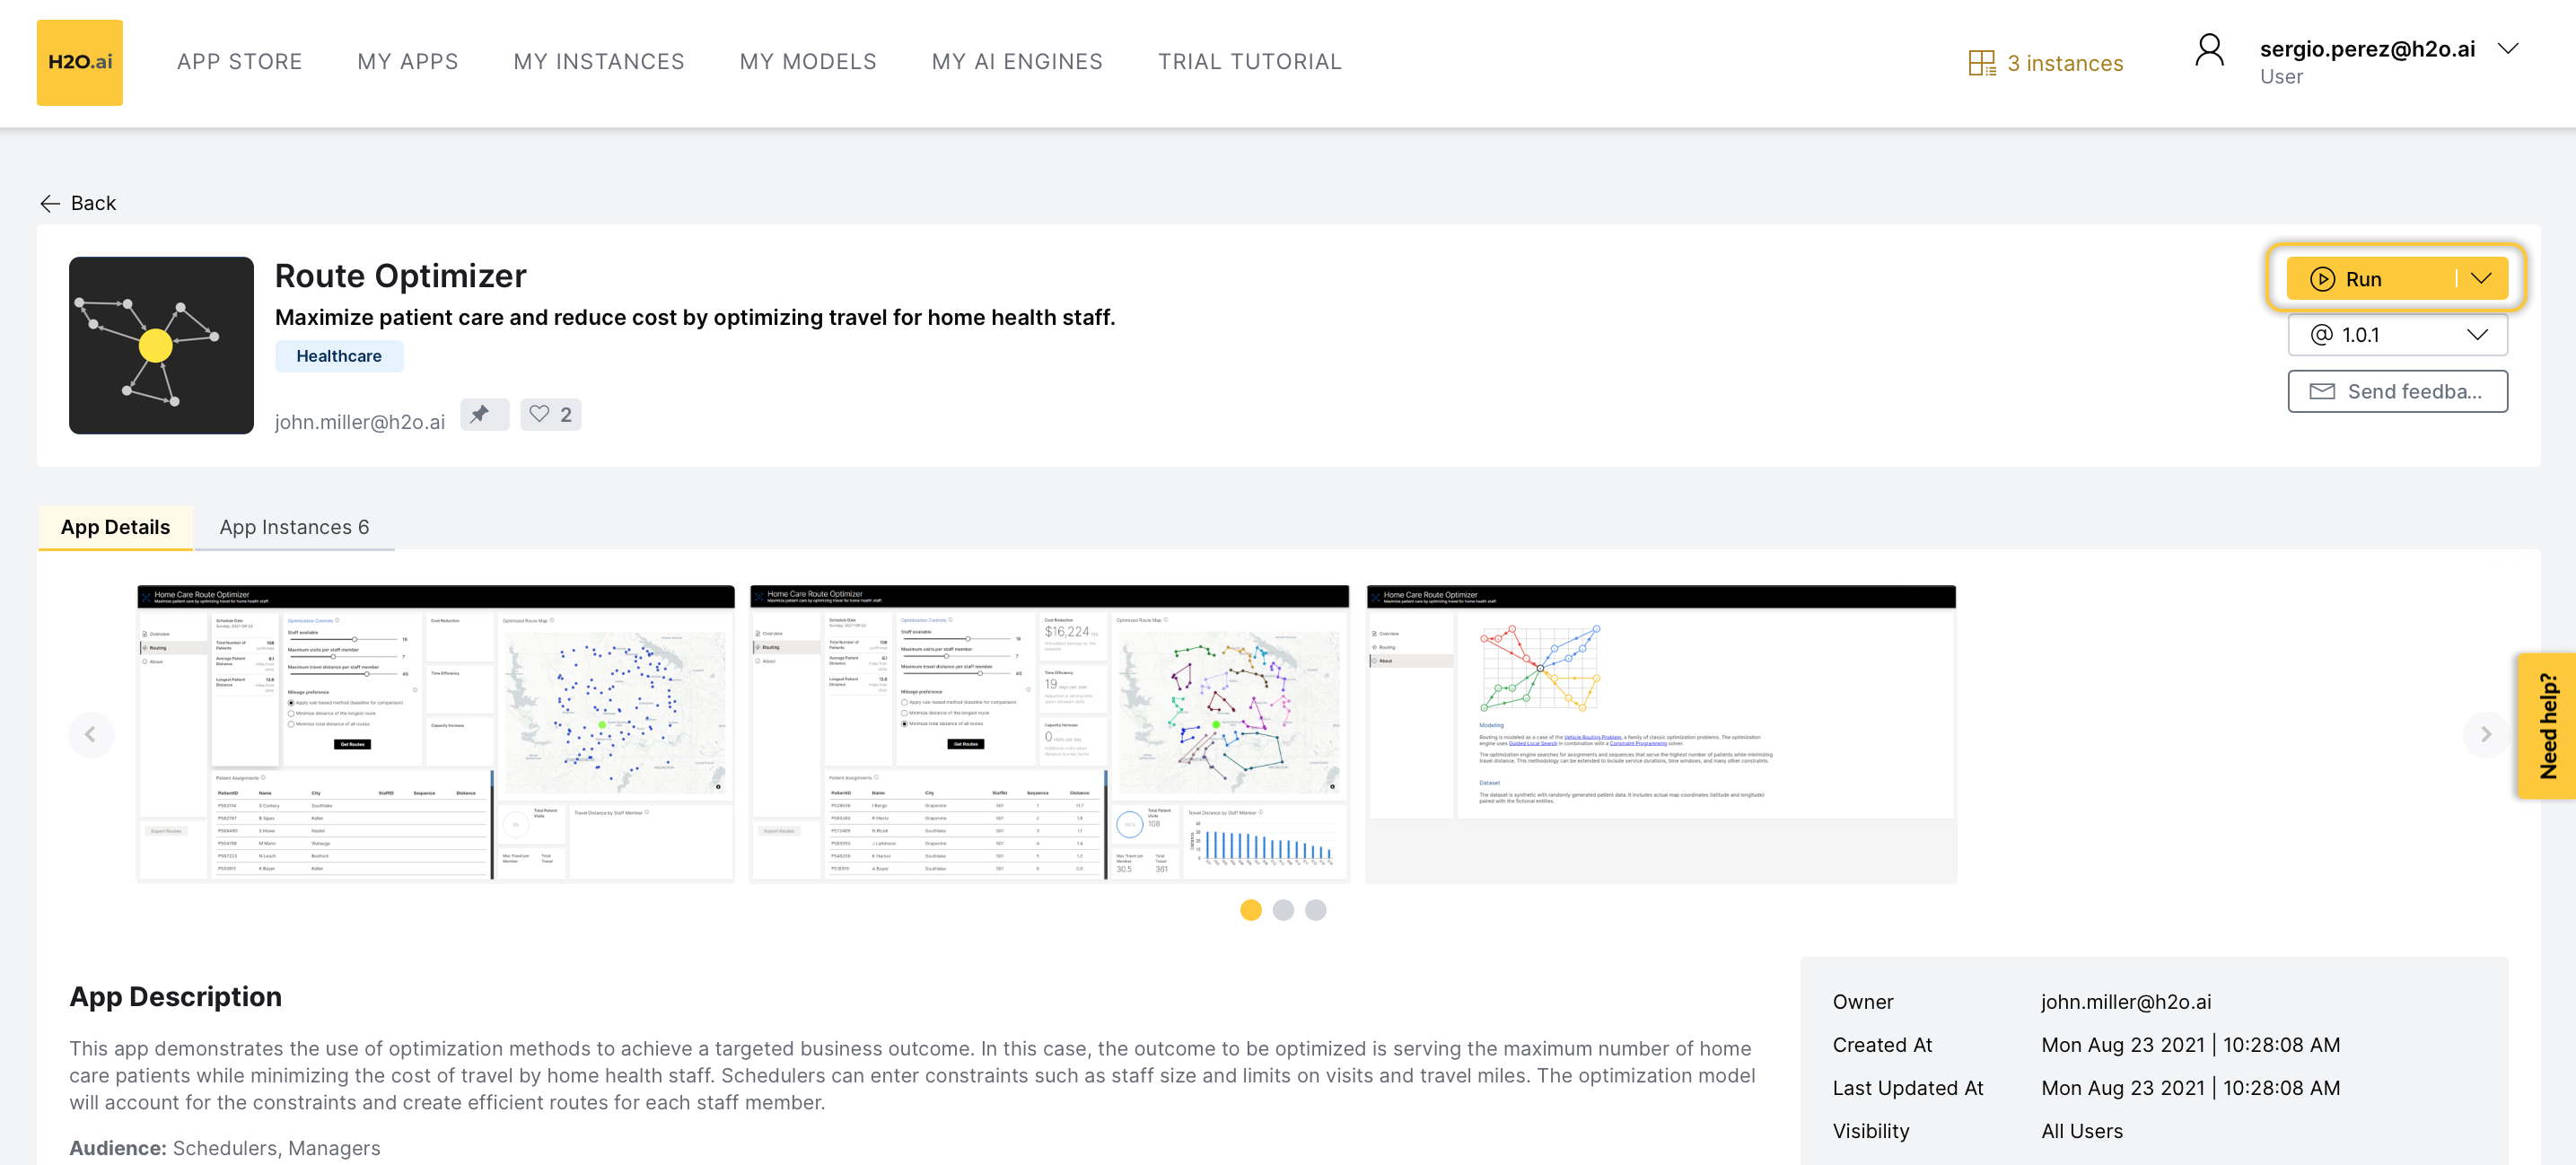Image resolution: width=2576 pixels, height=1165 pixels.
Task: Open MY AI ENGINES
Action: pyautogui.click(x=1017, y=62)
